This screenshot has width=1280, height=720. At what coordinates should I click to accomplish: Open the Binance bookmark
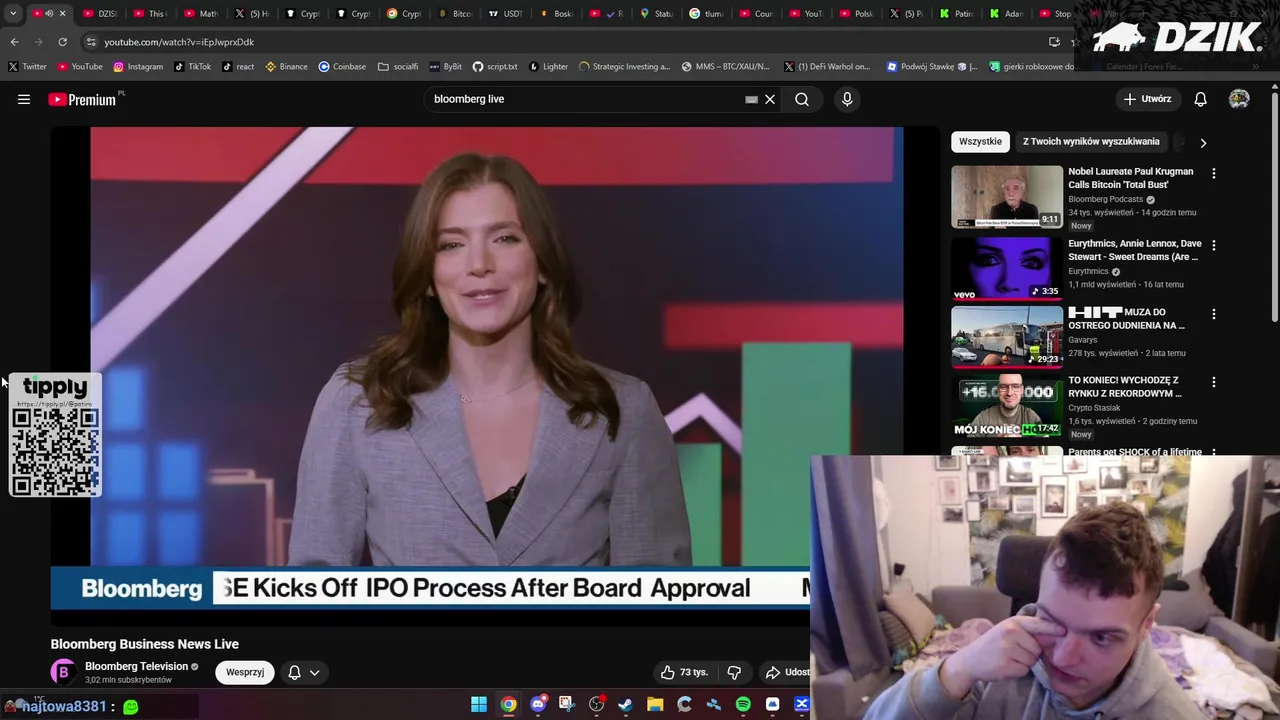pyautogui.click(x=286, y=67)
